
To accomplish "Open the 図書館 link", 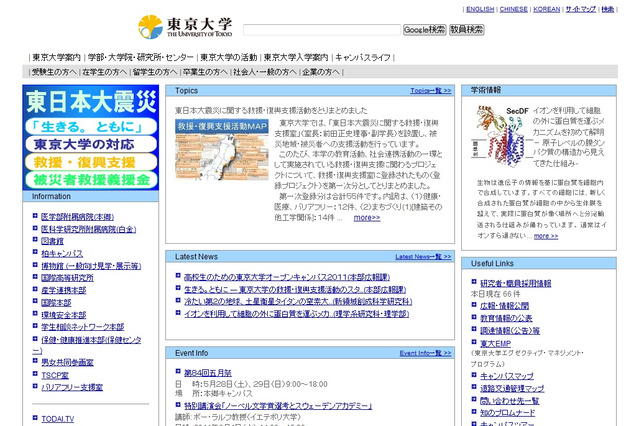I will click(x=52, y=241).
